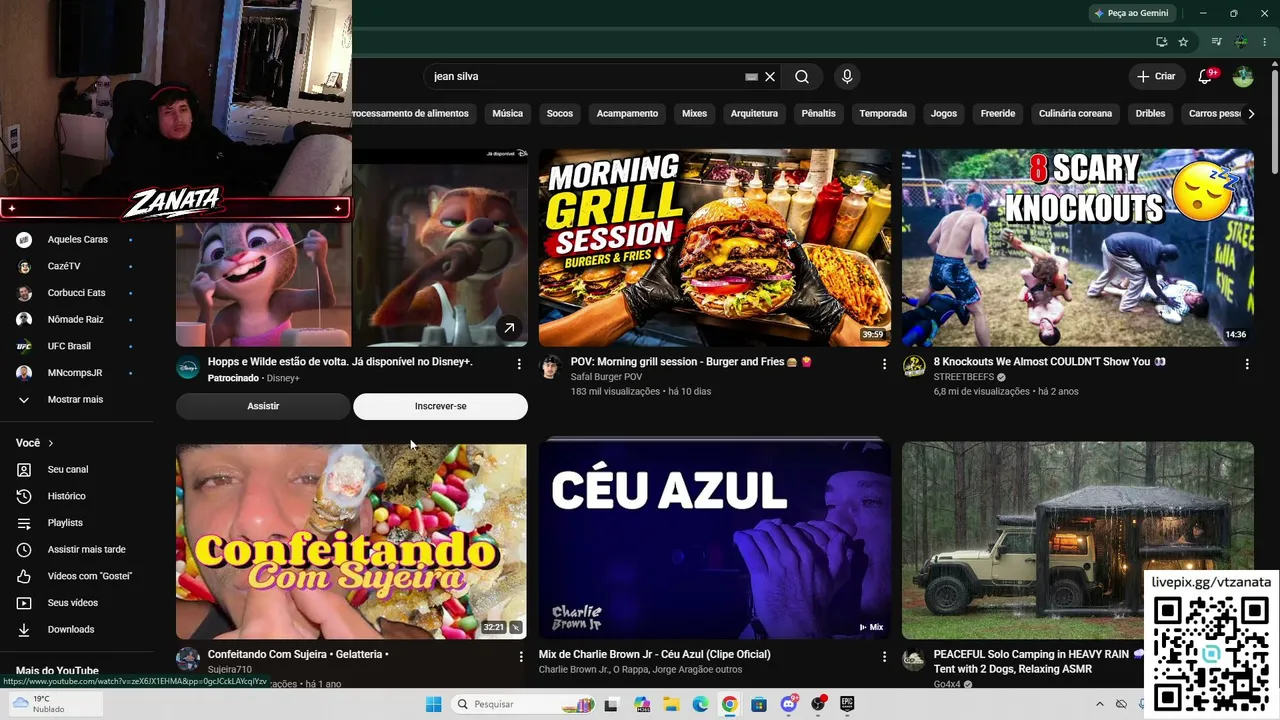Play the Morning Grill Session thumbnail

715,248
